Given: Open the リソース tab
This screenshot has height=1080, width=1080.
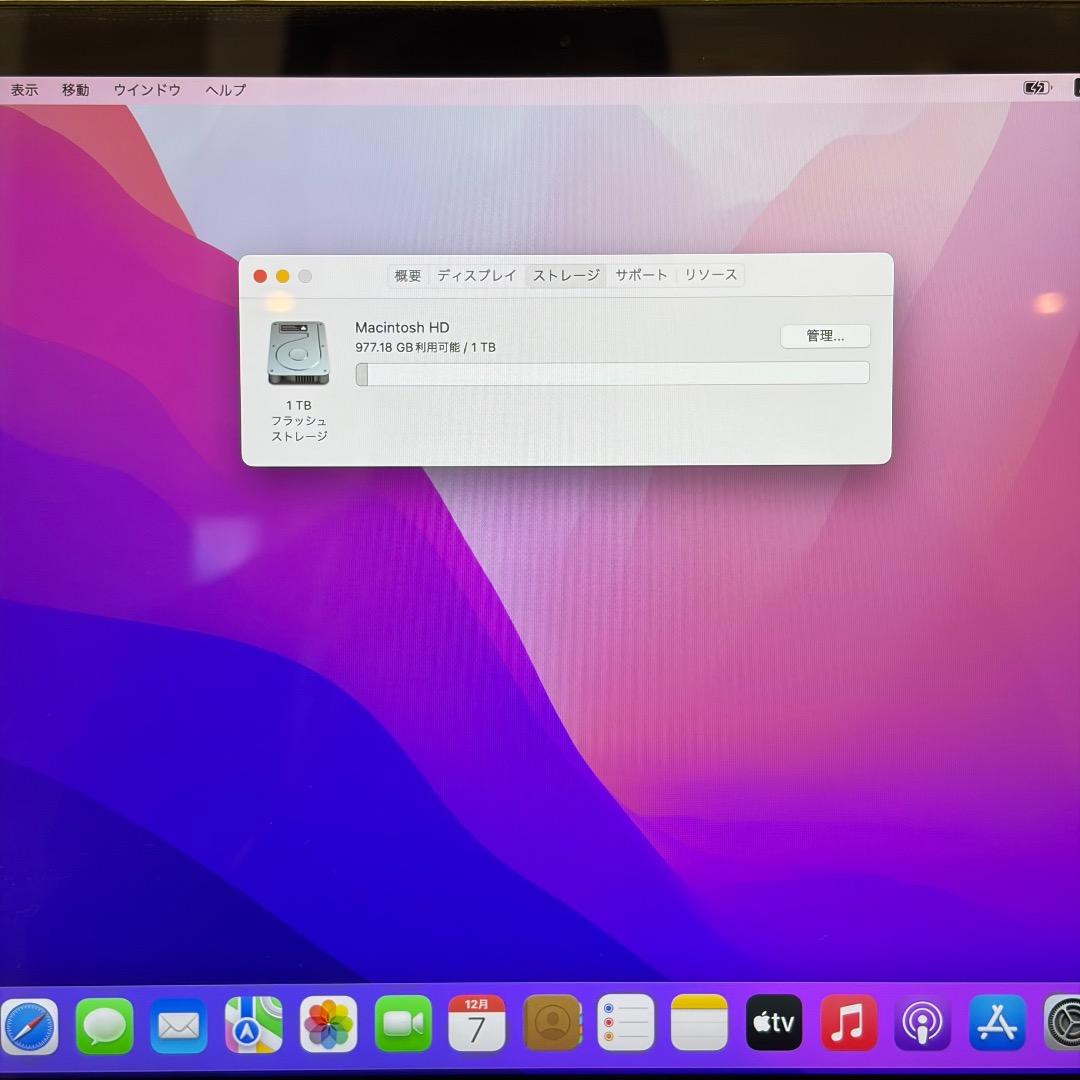Looking at the screenshot, I should pos(710,275).
